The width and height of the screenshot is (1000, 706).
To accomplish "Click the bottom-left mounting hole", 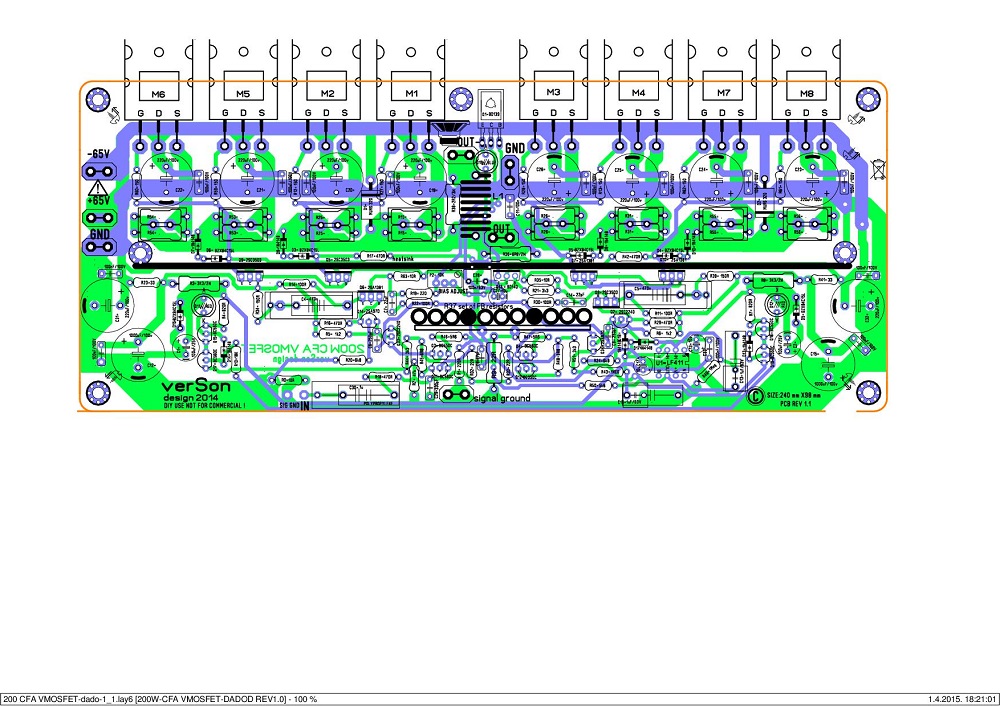I will tap(98, 392).
